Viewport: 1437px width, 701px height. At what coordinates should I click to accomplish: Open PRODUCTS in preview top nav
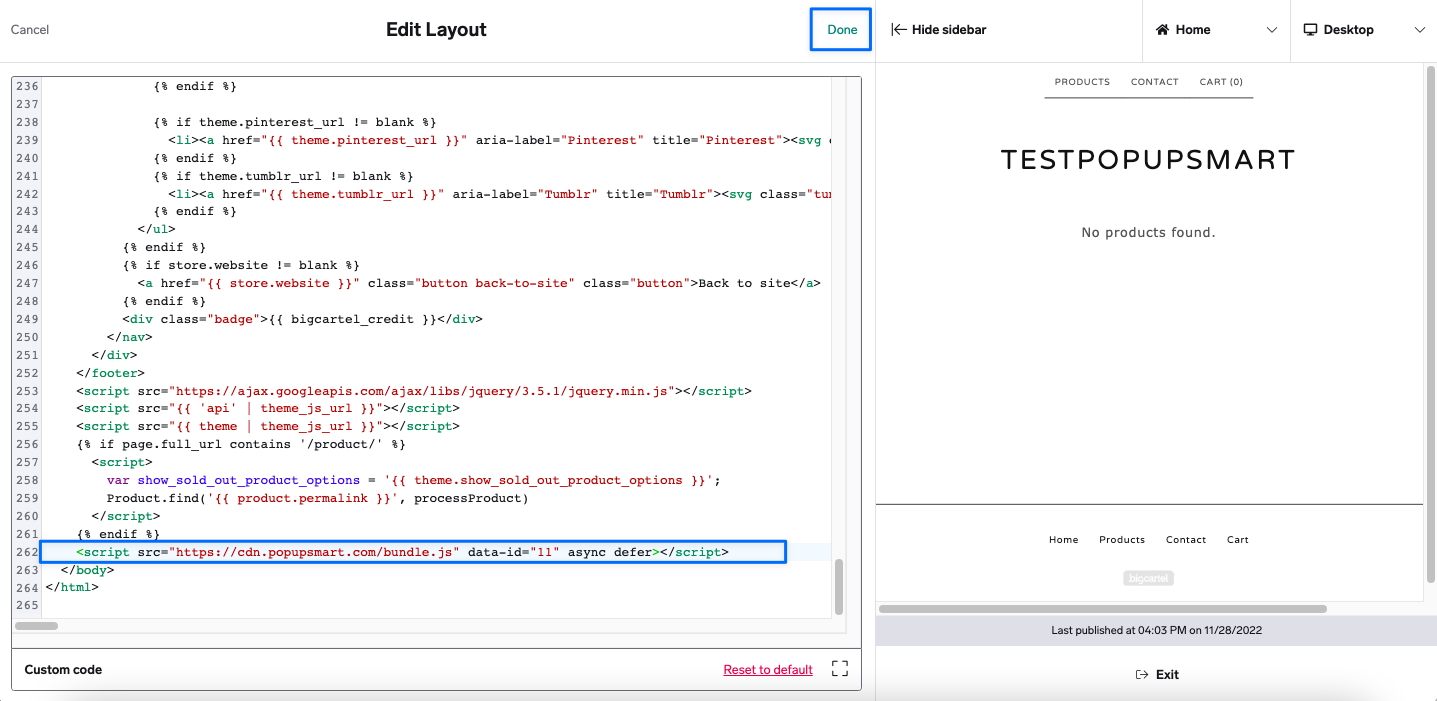coord(1082,82)
